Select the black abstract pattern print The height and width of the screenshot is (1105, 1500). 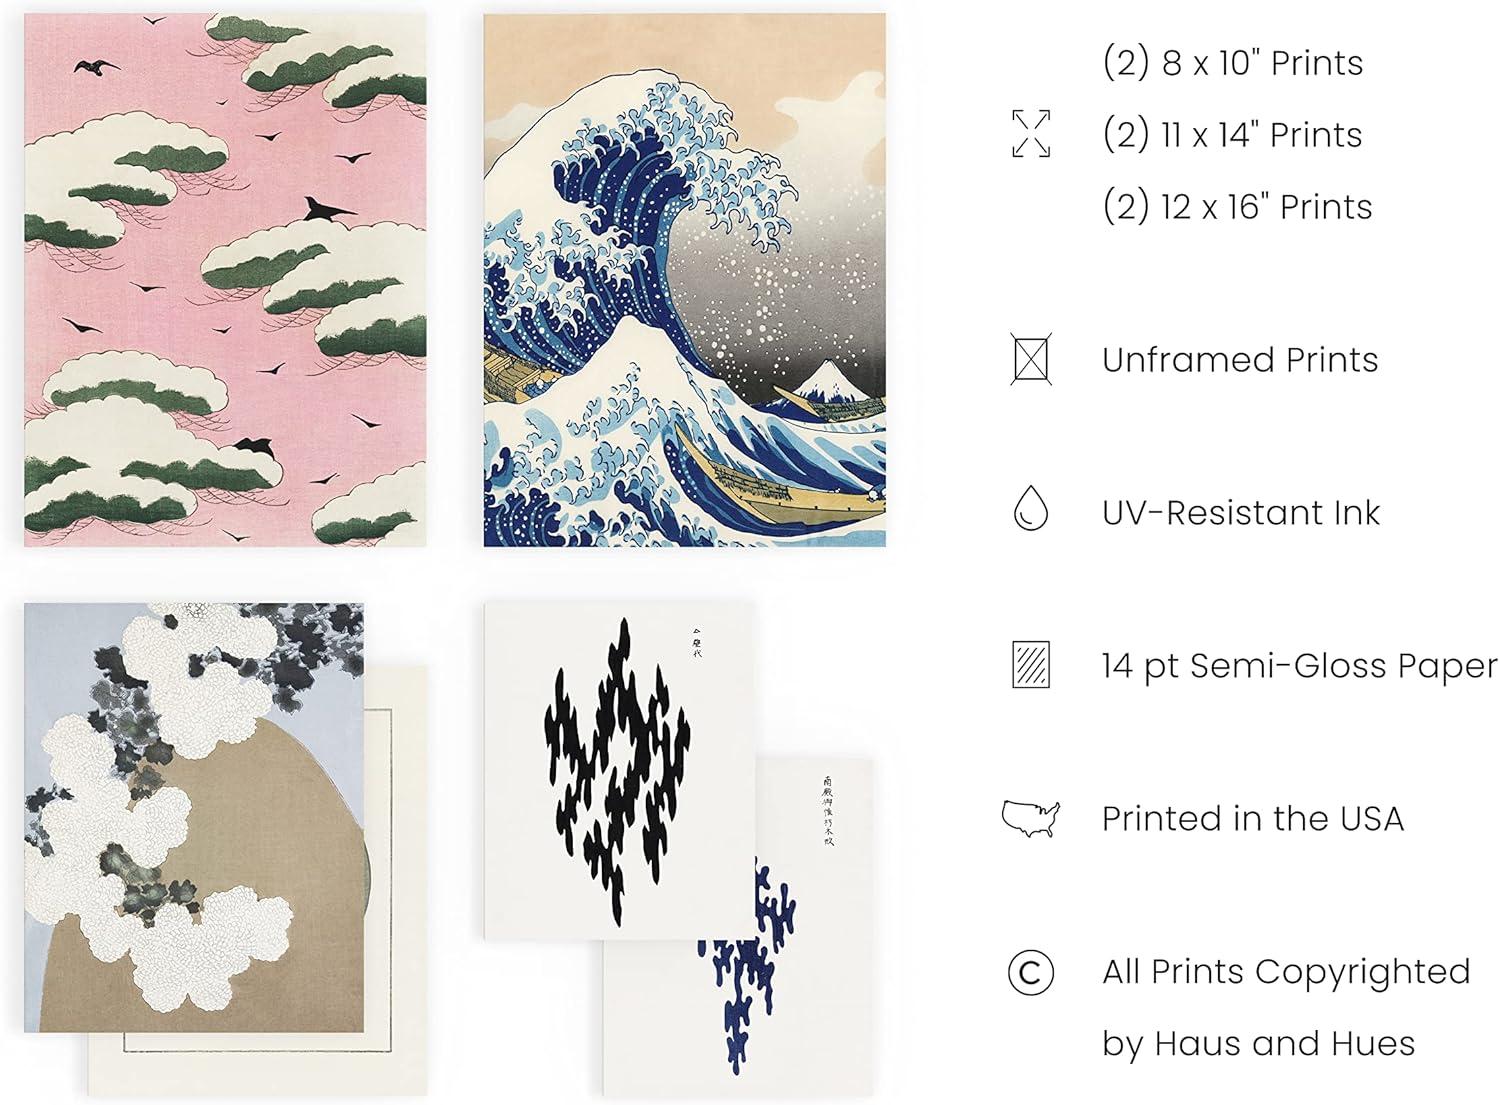click(619, 771)
